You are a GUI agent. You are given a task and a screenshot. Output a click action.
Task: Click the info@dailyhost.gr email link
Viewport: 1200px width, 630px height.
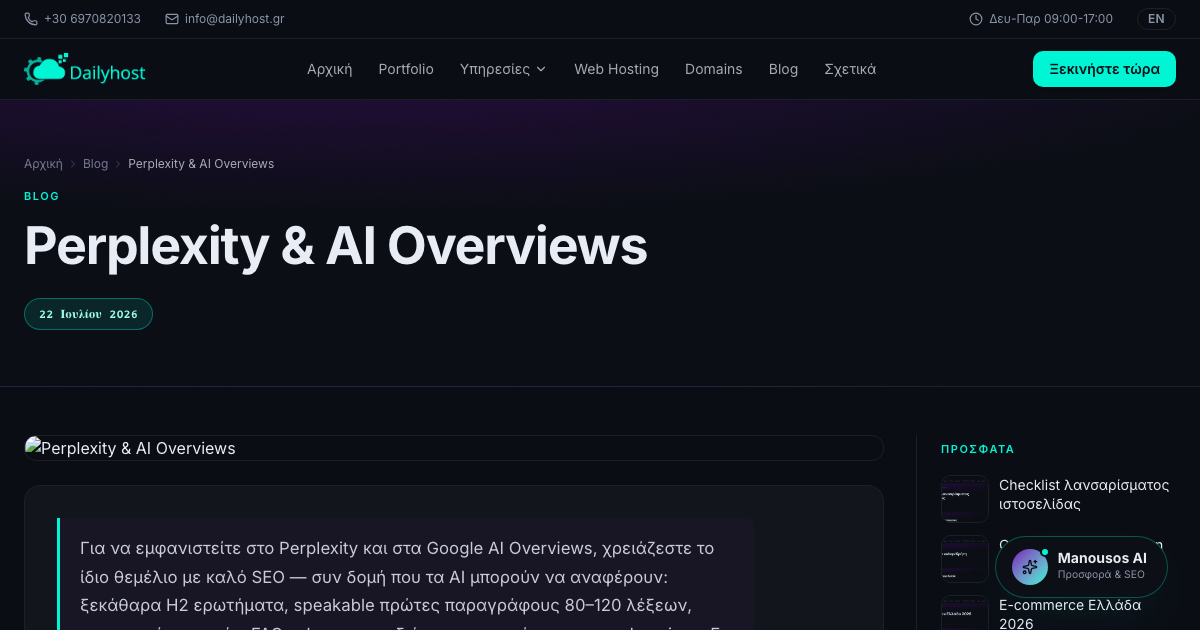[234, 19]
